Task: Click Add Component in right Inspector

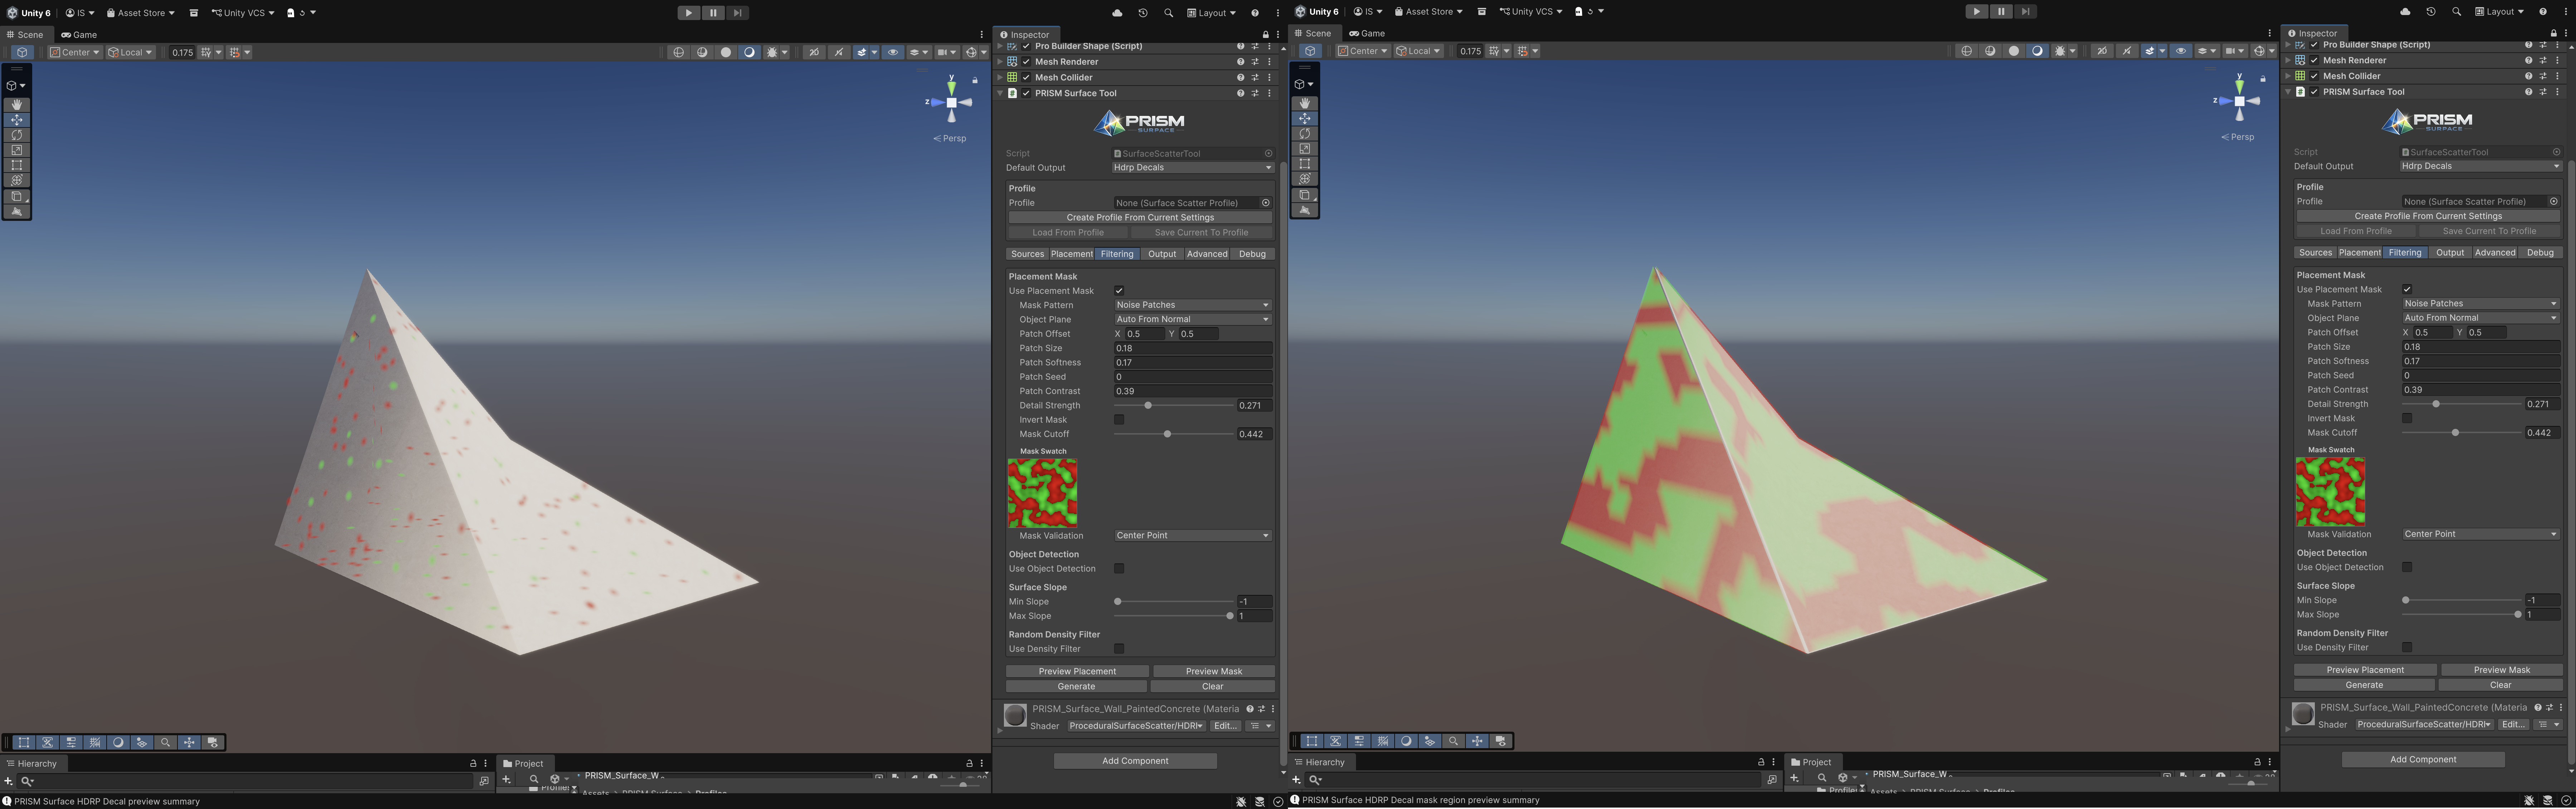Action: point(2422,760)
